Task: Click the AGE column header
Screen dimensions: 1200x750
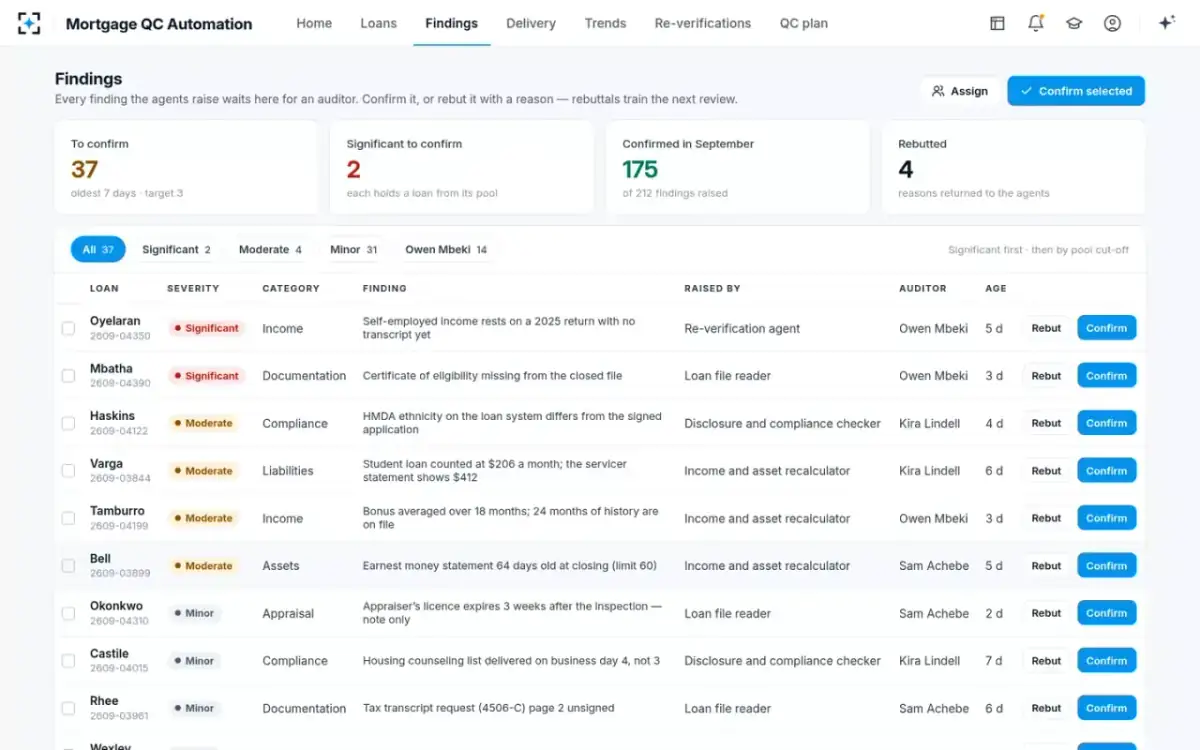Action: point(996,288)
